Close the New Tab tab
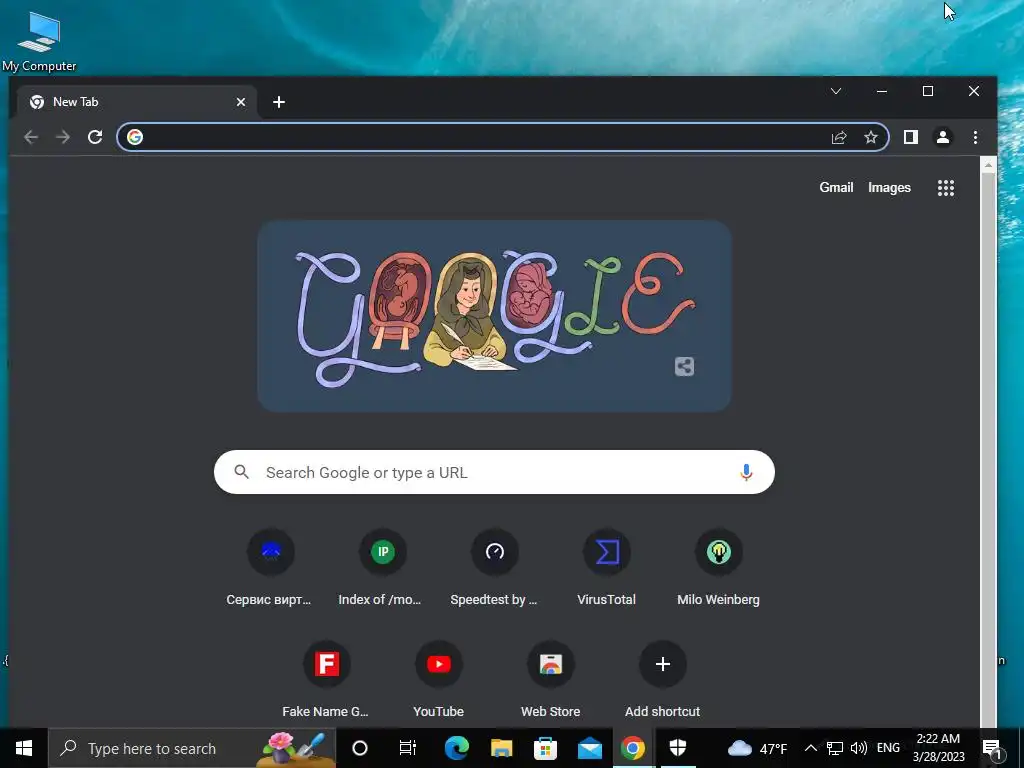The image size is (1024, 768). click(241, 102)
